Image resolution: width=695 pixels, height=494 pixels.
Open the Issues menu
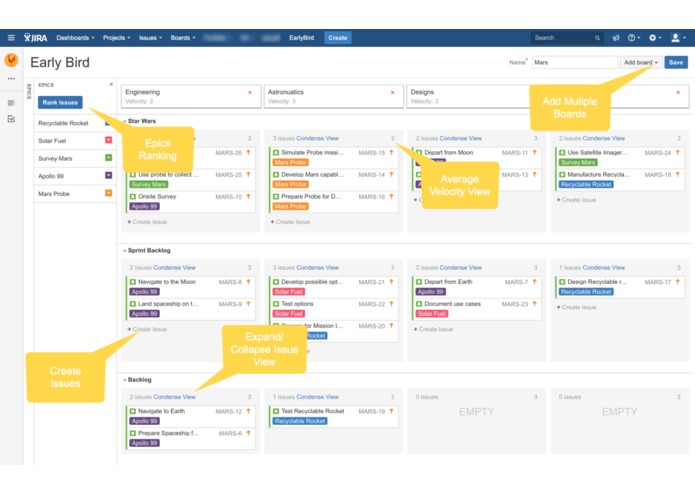(x=150, y=38)
